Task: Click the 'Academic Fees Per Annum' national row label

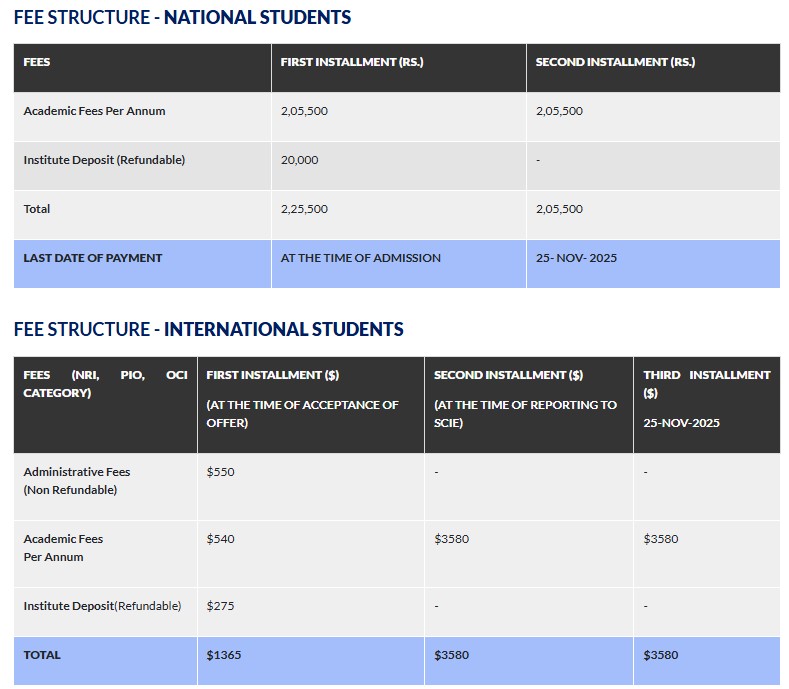Action: (x=95, y=111)
